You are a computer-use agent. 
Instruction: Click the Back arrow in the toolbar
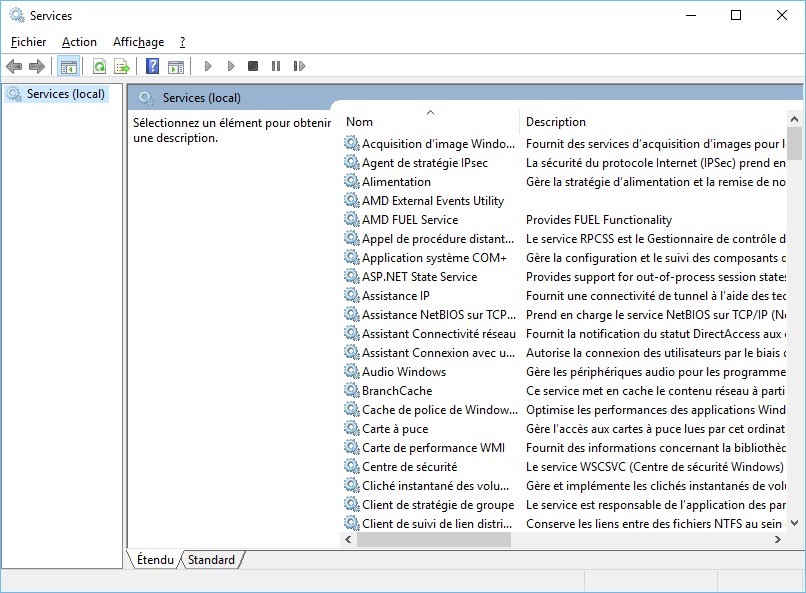(14, 67)
